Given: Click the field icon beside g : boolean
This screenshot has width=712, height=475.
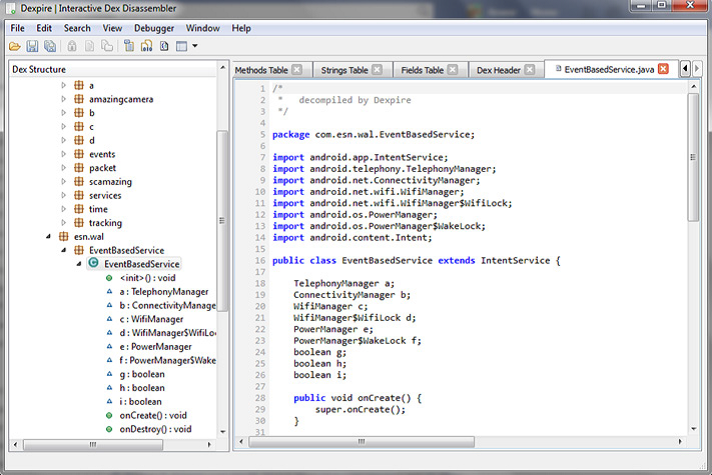Looking at the screenshot, I should pyautogui.click(x=109, y=374).
